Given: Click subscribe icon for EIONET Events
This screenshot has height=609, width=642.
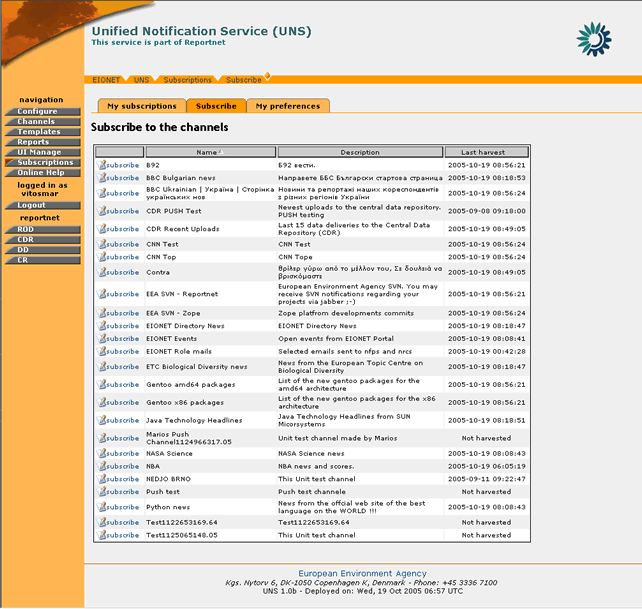Looking at the screenshot, I should [x=102, y=338].
